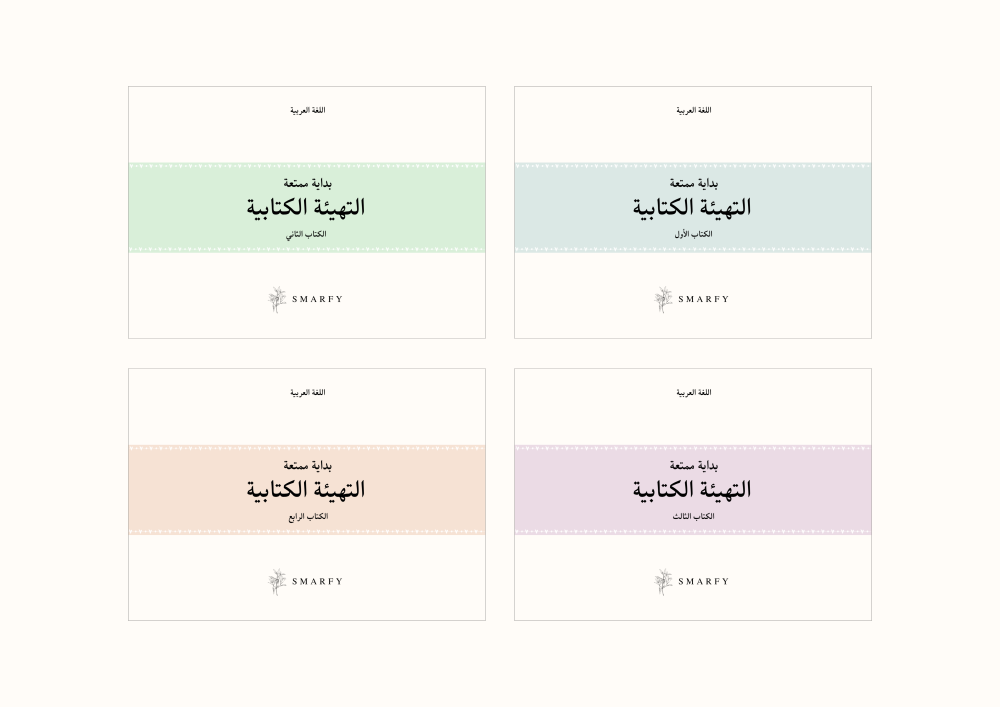The height and width of the screenshot is (707, 1000).
Task: Click the SMARFY flower logo on the green cover
Action: [x=277, y=299]
